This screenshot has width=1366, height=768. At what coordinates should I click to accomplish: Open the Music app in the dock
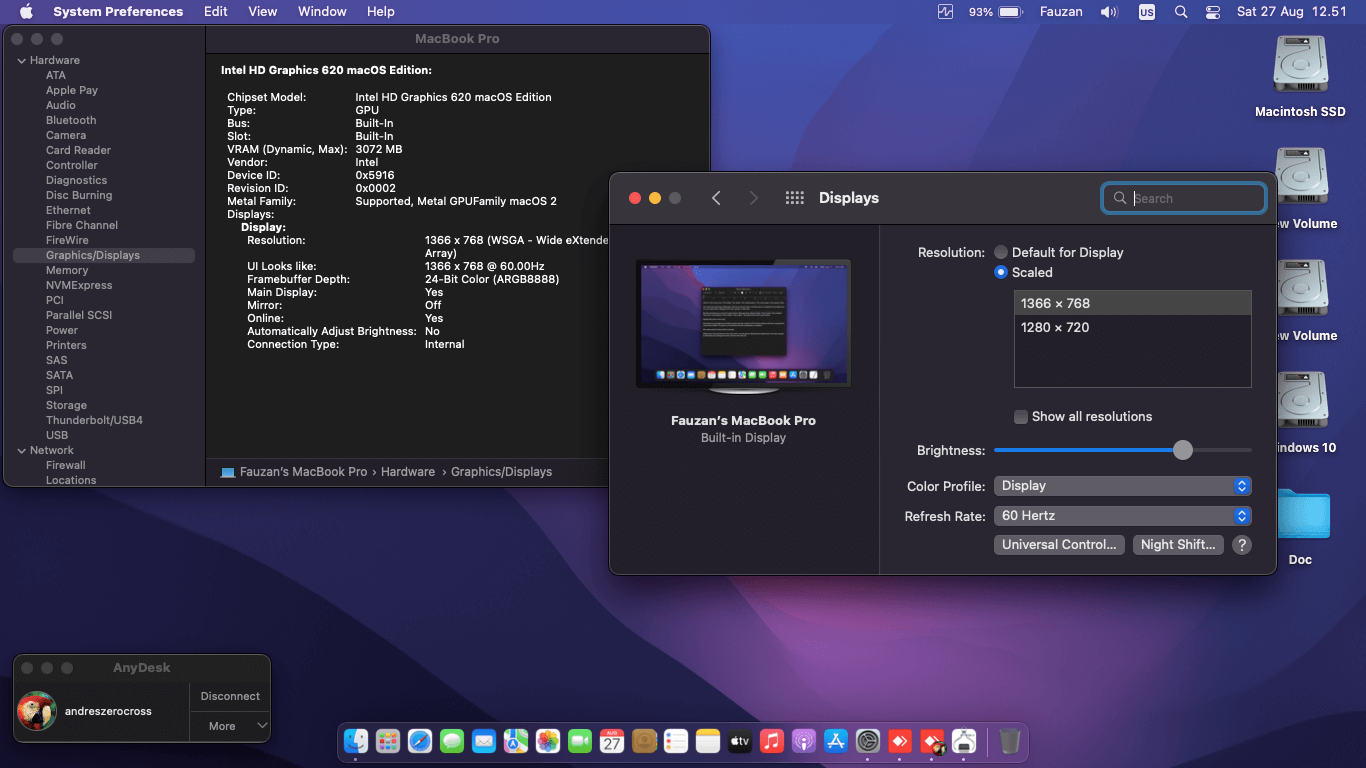pos(771,741)
